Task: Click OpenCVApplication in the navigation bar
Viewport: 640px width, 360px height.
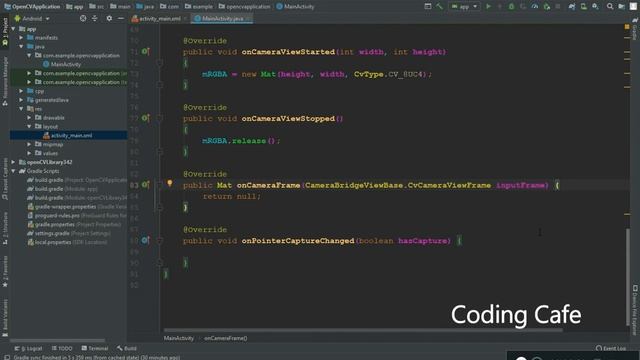Action: click(32, 7)
